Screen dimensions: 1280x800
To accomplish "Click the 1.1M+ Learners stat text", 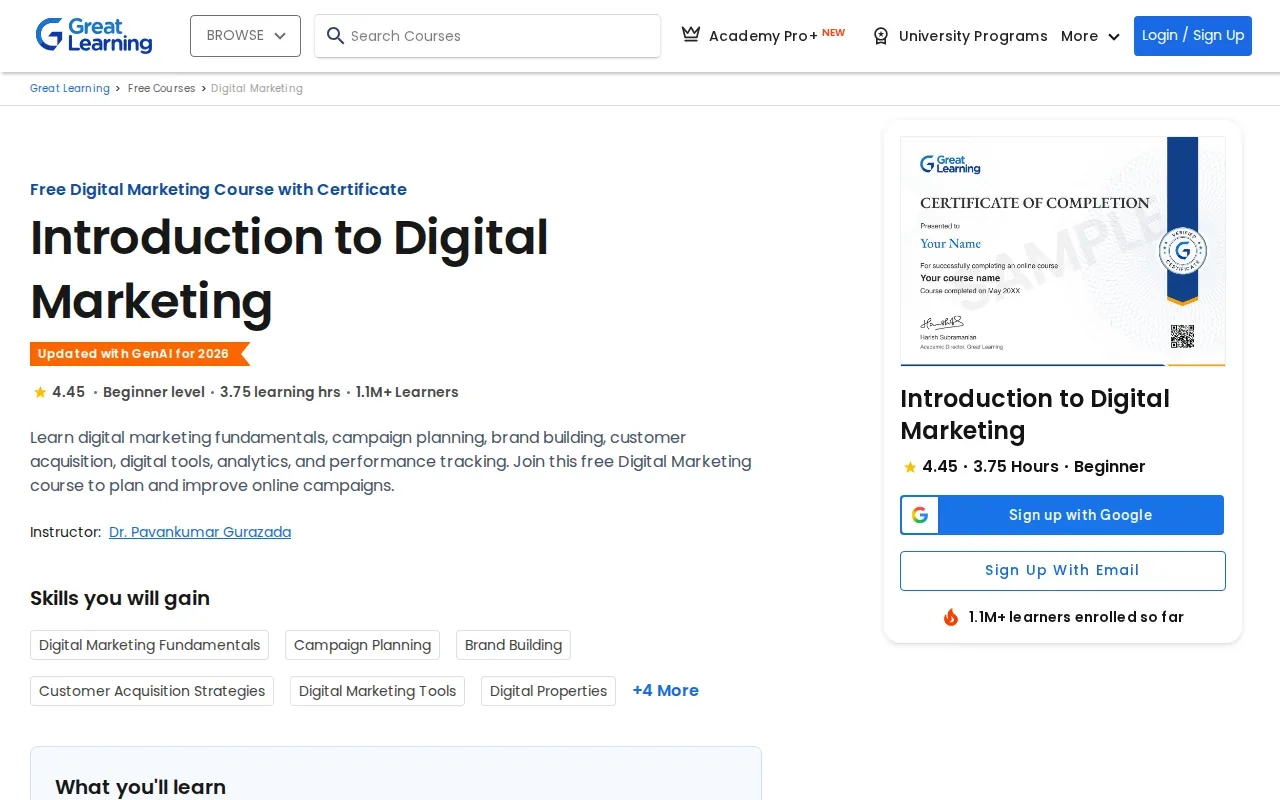I will (407, 392).
